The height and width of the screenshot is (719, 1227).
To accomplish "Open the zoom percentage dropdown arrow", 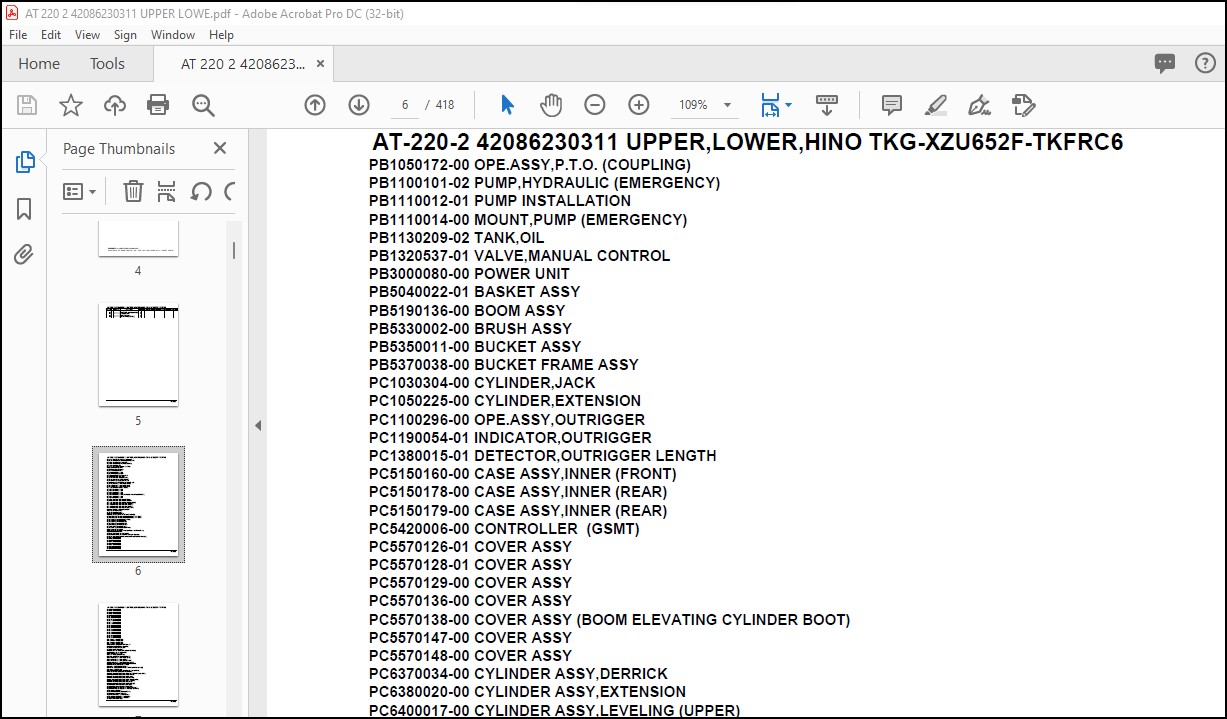I will point(727,105).
